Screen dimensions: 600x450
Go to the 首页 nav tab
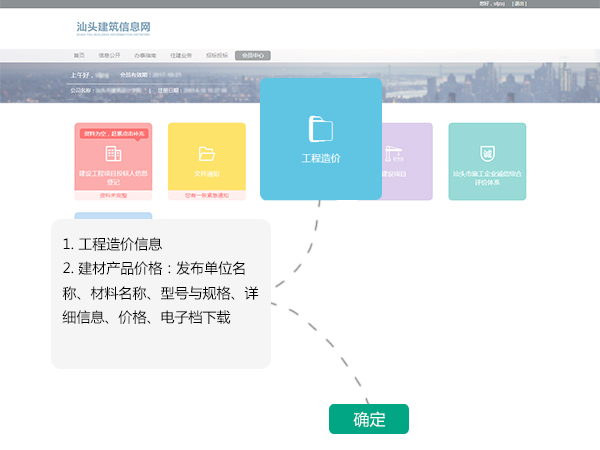pyautogui.click(x=79, y=56)
